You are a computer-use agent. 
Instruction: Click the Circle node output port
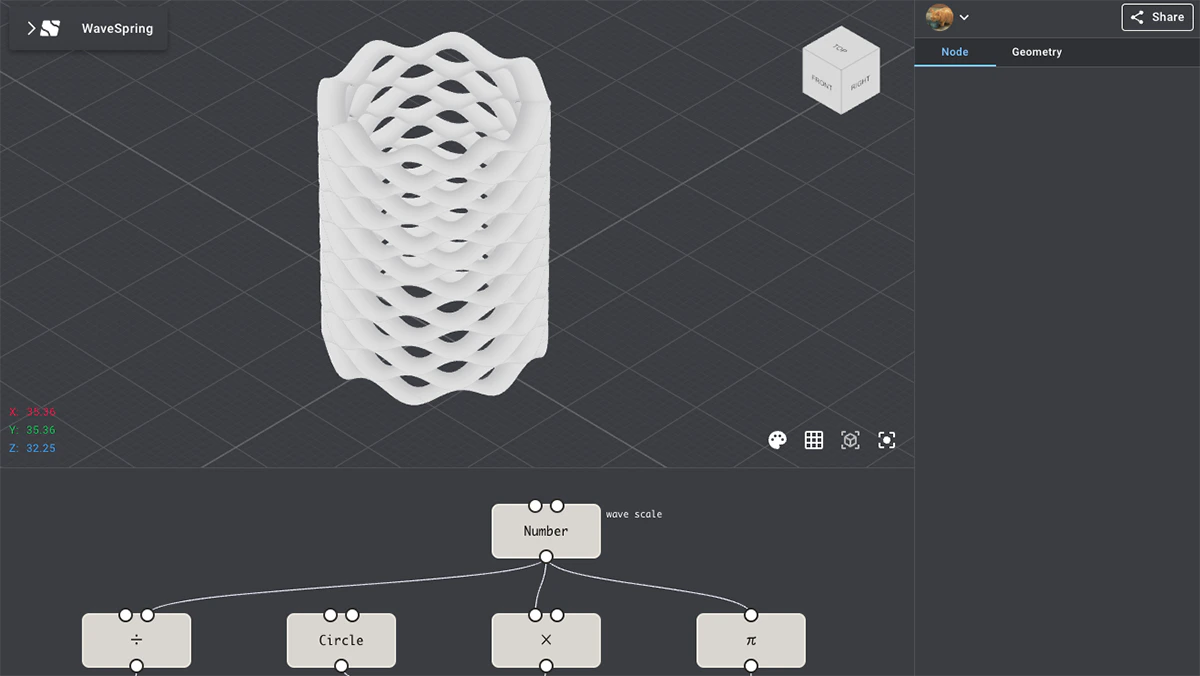pos(341,666)
